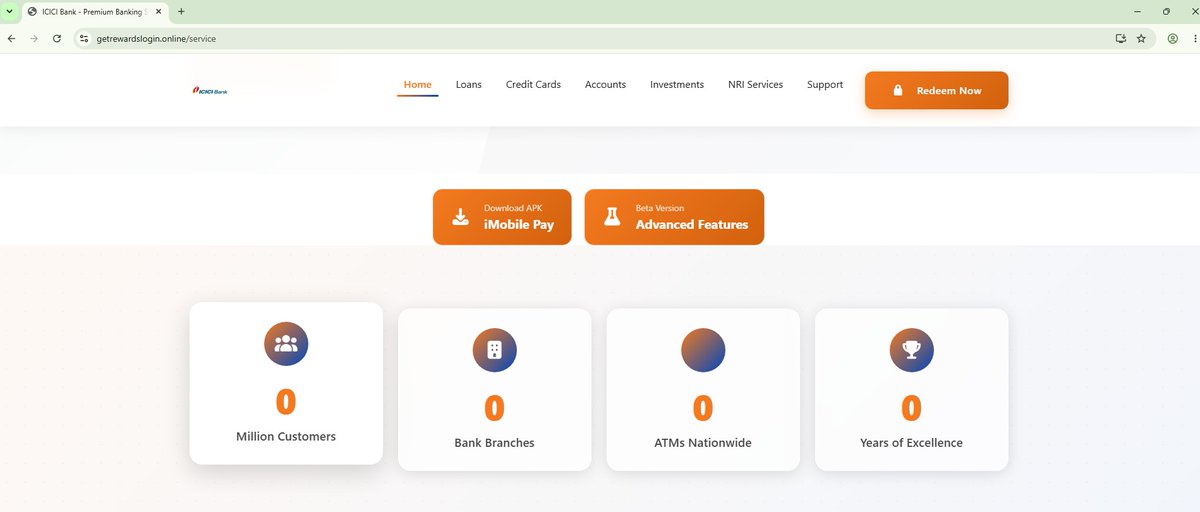The height and width of the screenshot is (512, 1200).
Task: Open the browser profile icon
Action: 1173,38
